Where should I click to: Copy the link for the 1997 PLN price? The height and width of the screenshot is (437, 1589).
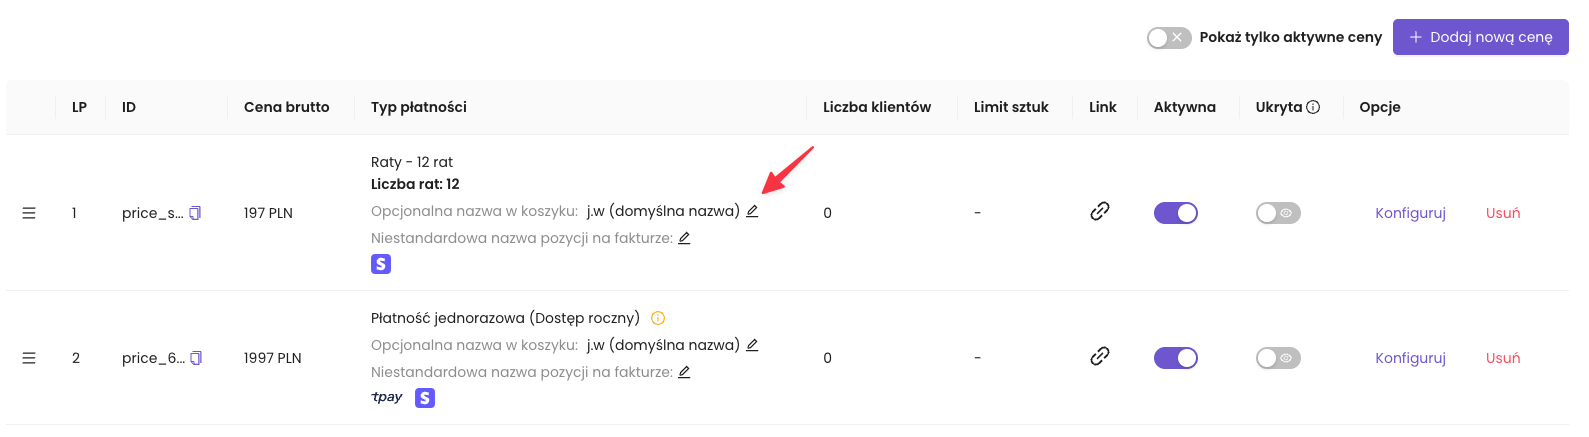point(1100,357)
